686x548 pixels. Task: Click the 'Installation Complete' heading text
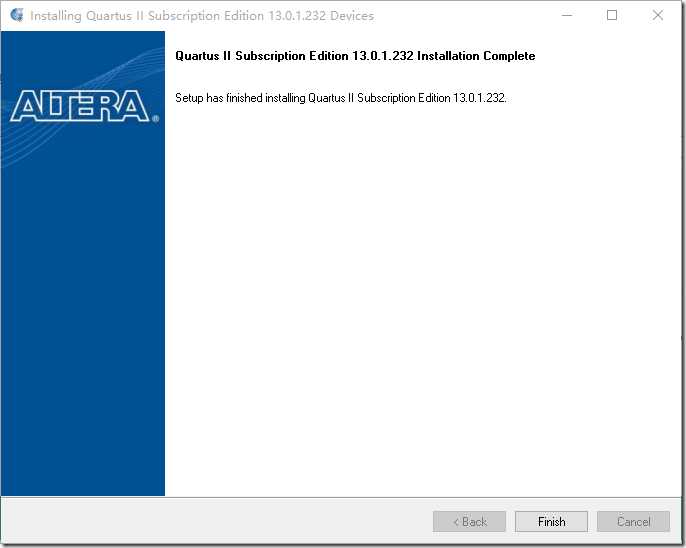355,56
